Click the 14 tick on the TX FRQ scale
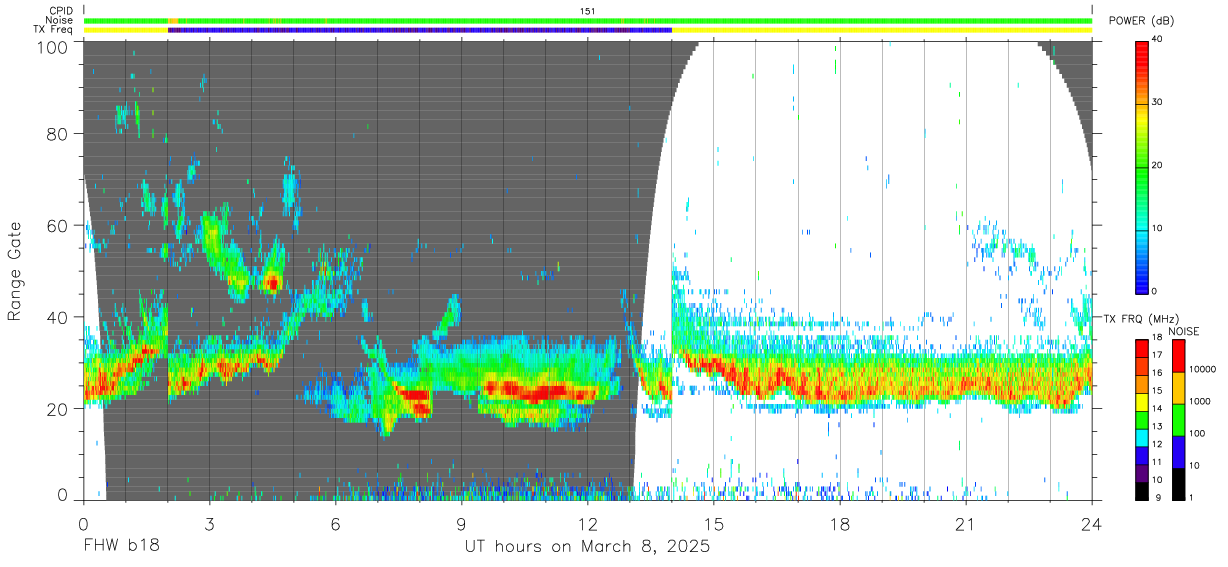 point(1159,409)
